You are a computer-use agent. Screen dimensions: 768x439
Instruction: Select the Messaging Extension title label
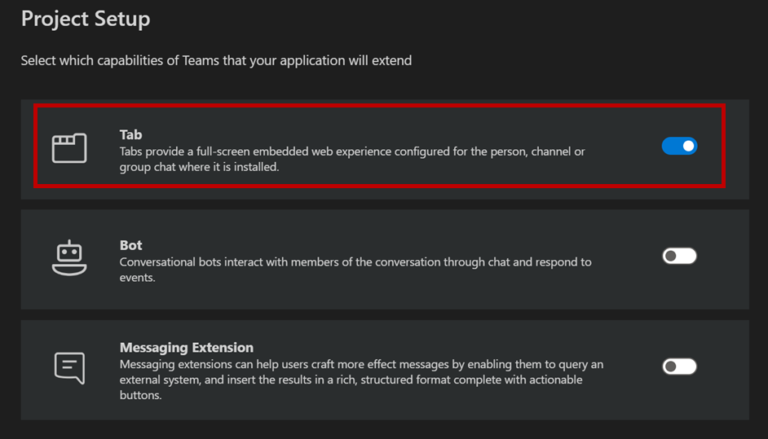187,347
